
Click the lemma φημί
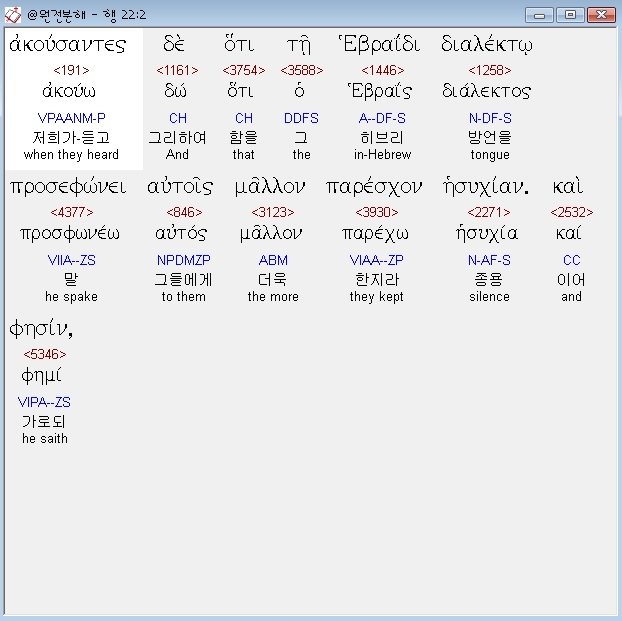click(41, 375)
